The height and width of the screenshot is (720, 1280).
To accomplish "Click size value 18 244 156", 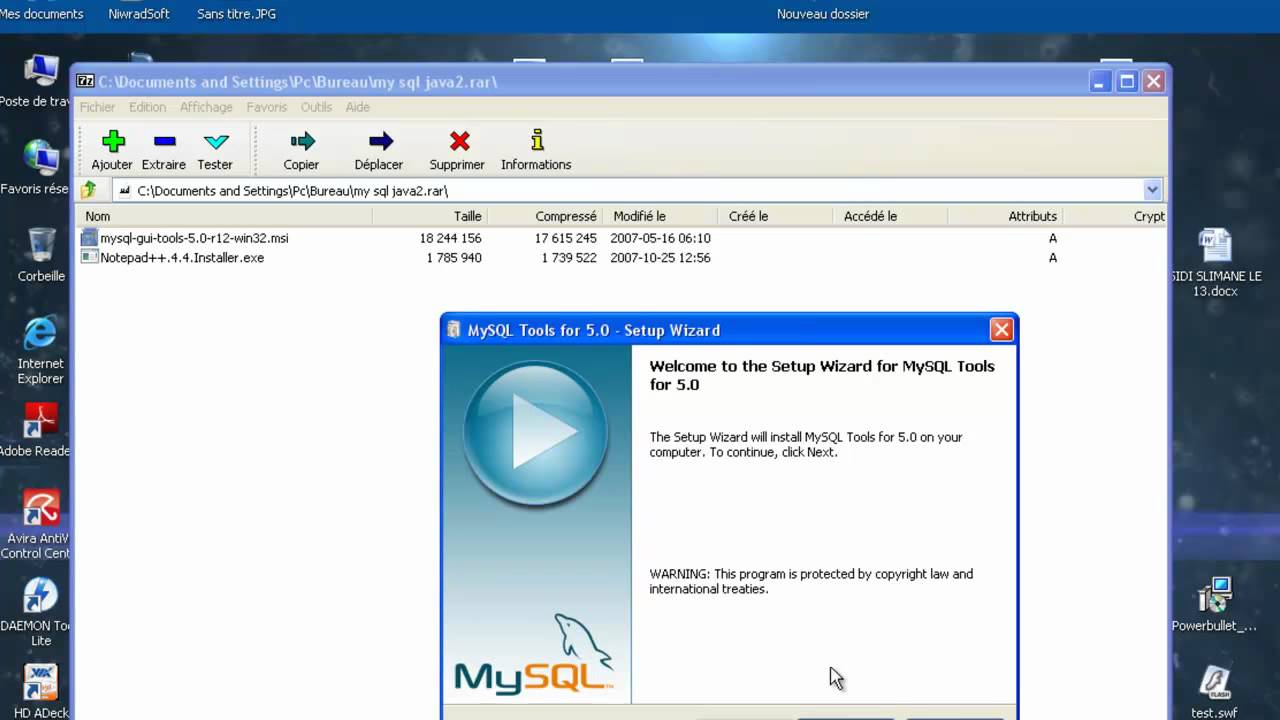I will [x=450, y=238].
